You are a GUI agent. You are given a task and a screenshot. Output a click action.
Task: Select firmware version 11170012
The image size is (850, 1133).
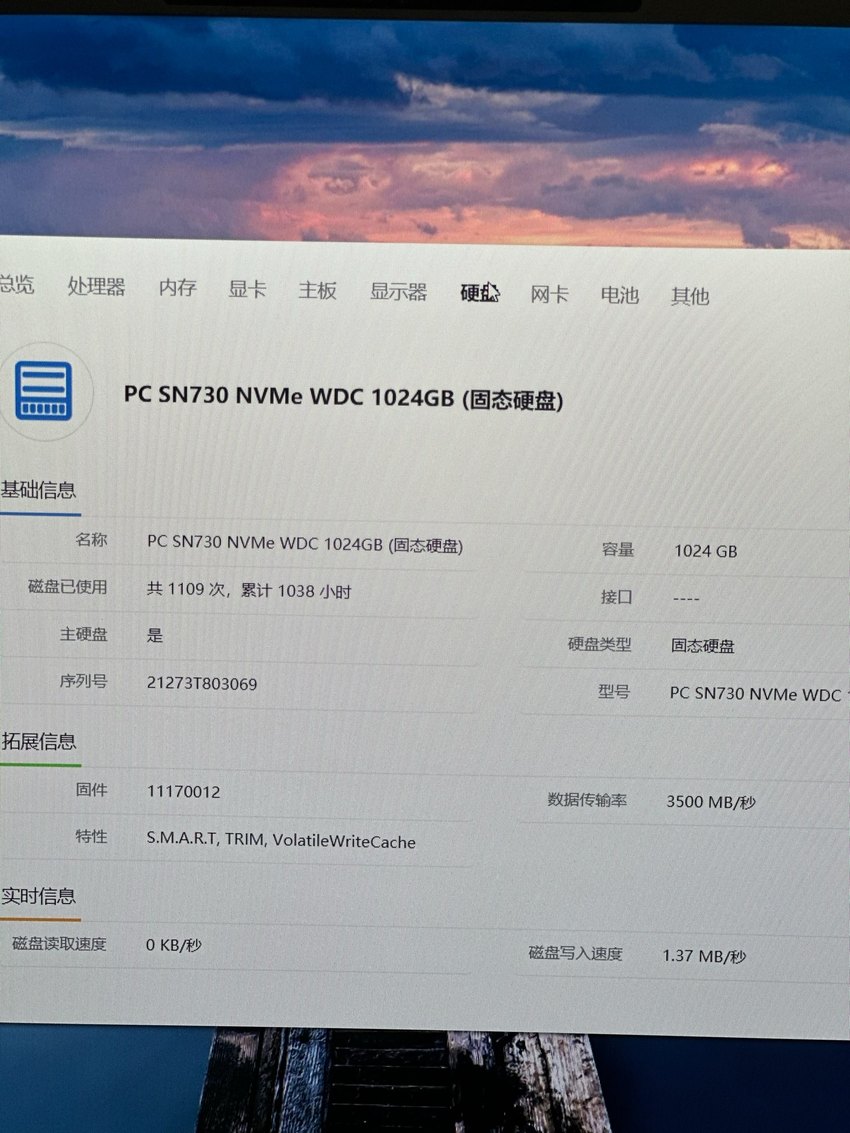tap(184, 791)
